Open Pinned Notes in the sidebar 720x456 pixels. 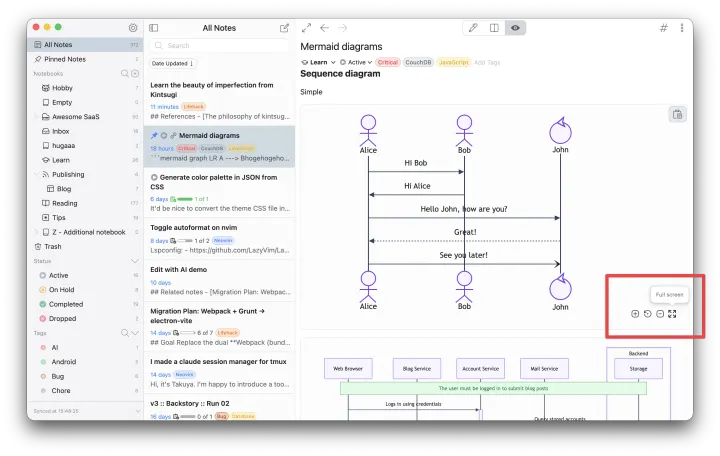point(85,59)
